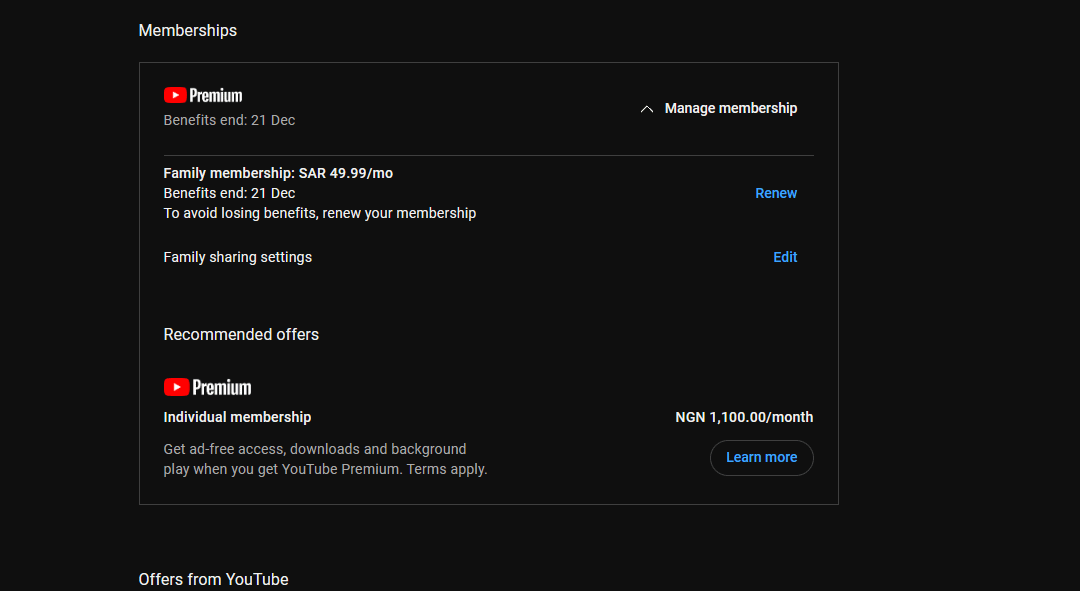Click the Get ad-free access description line

coord(314,449)
